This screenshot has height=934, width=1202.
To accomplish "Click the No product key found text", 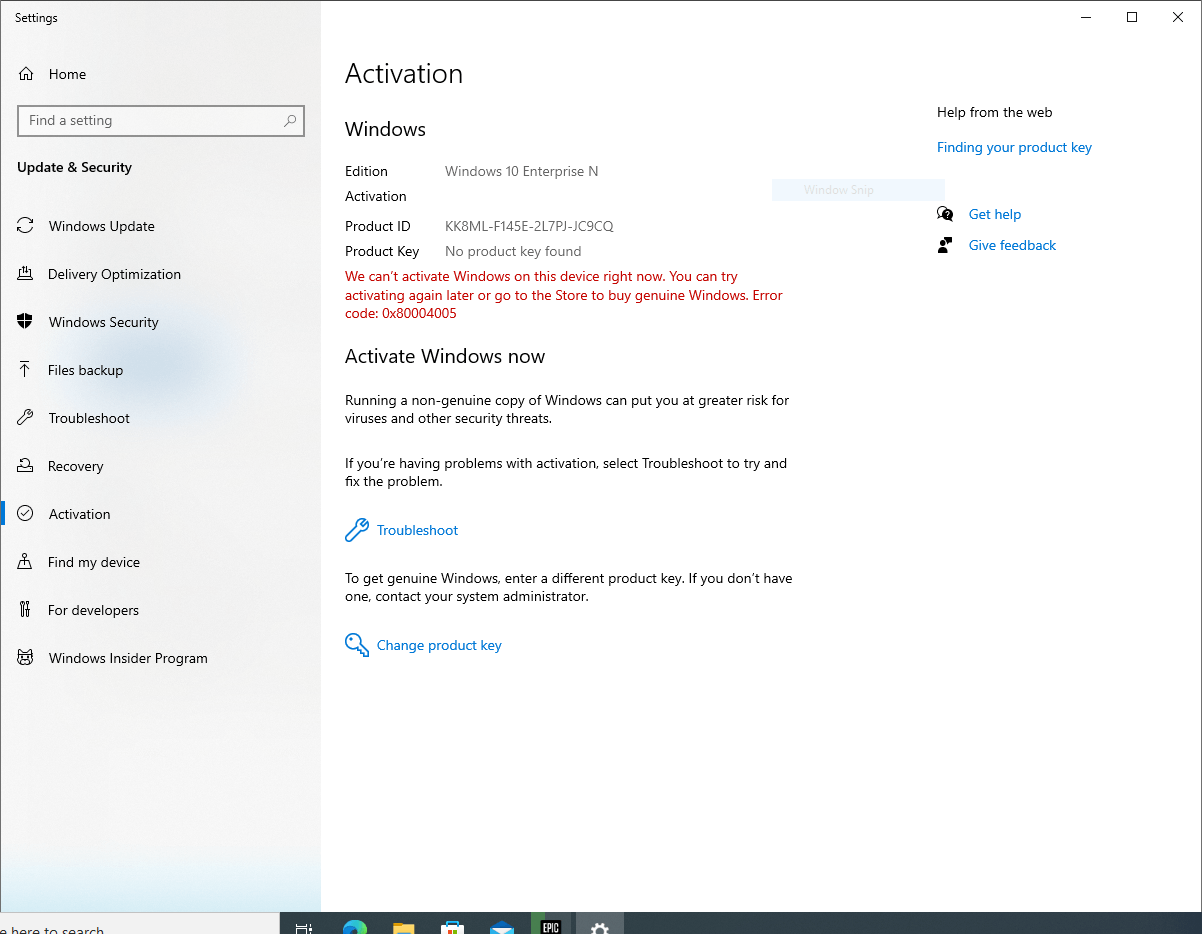I will point(513,251).
